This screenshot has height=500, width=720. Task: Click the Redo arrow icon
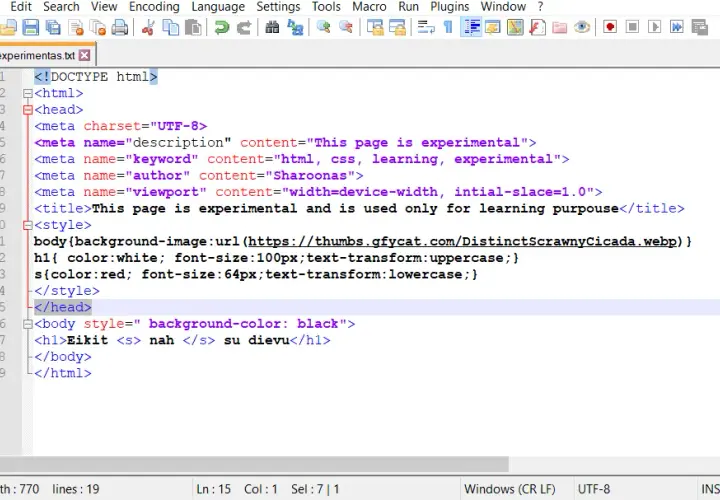click(x=244, y=28)
